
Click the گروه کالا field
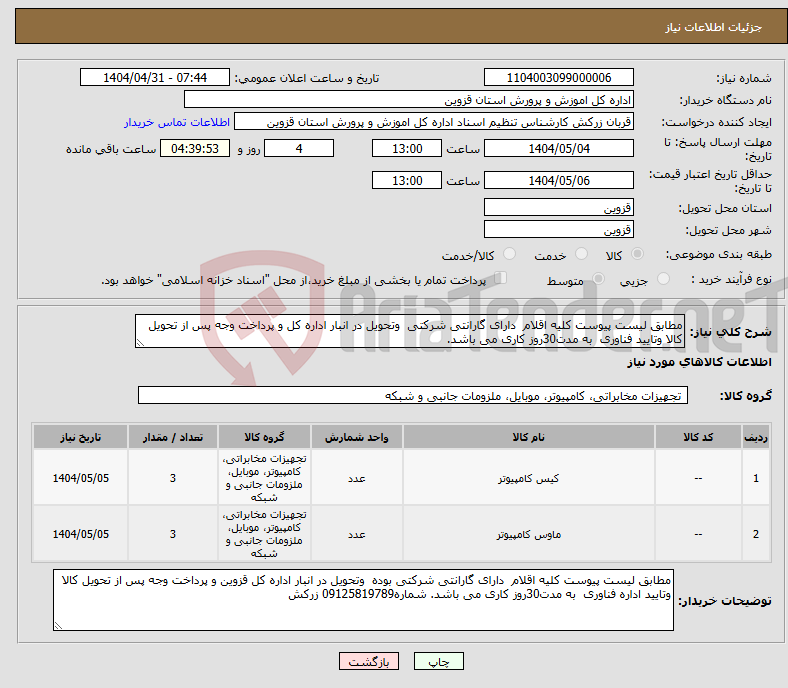coord(413,395)
